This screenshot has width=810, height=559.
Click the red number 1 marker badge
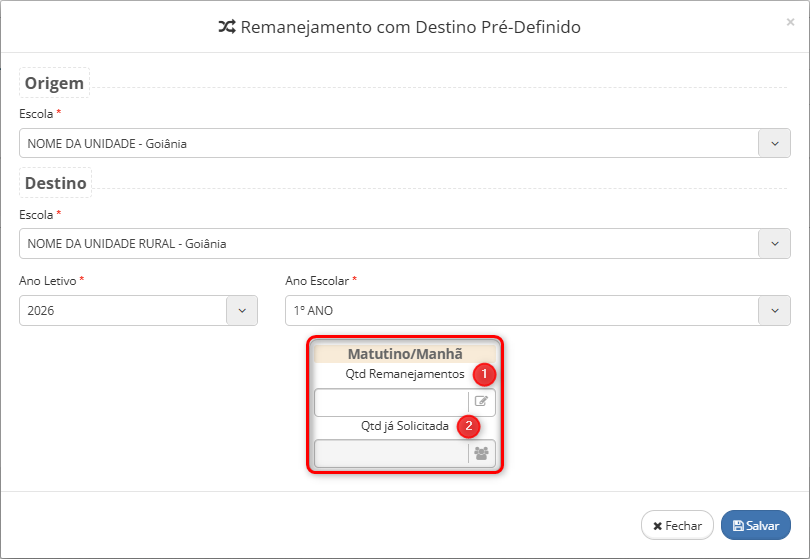tap(484, 375)
